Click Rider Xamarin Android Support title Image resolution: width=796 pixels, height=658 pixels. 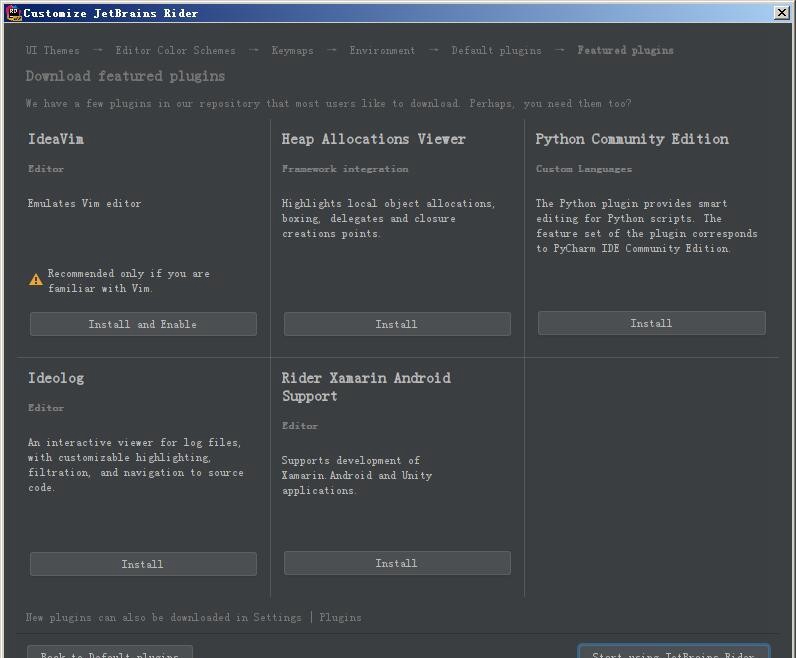pyautogui.click(x=366, y=387)
